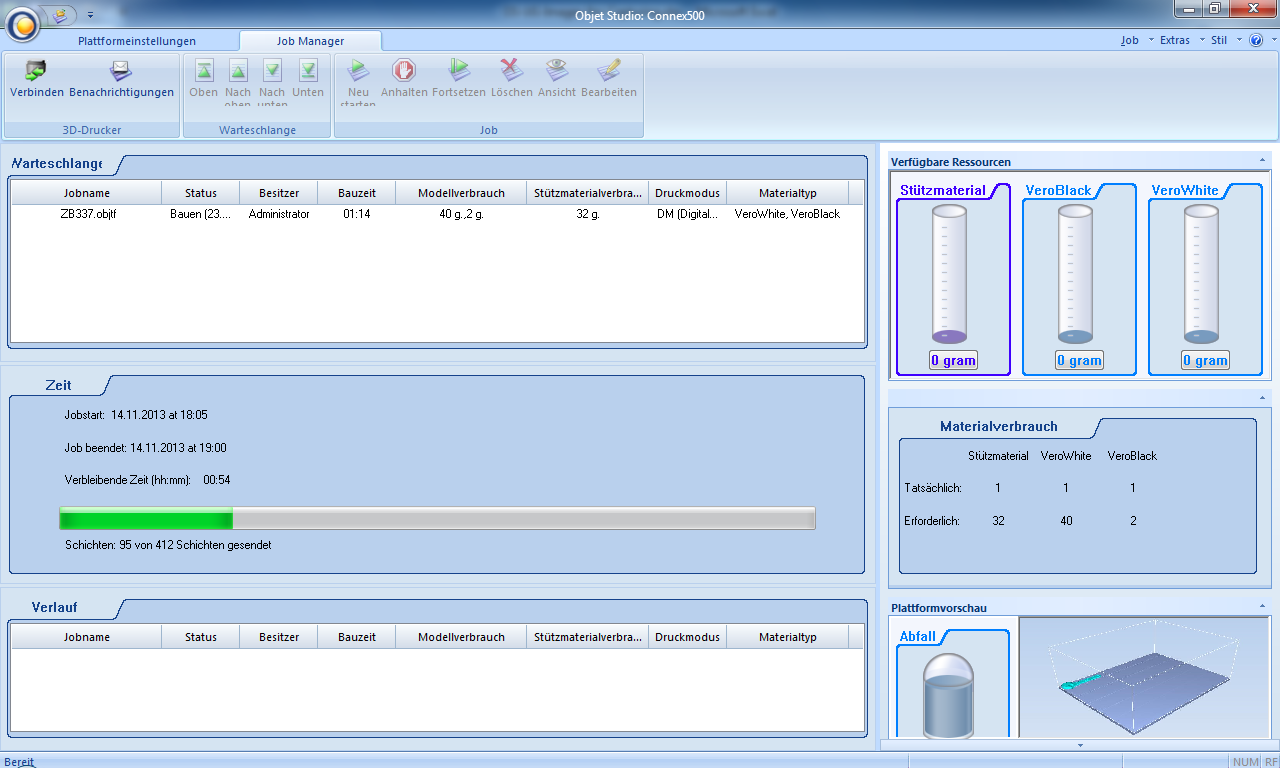
Task: Click the VeroBlack 0 gram value
Action: pos(1079,361)
